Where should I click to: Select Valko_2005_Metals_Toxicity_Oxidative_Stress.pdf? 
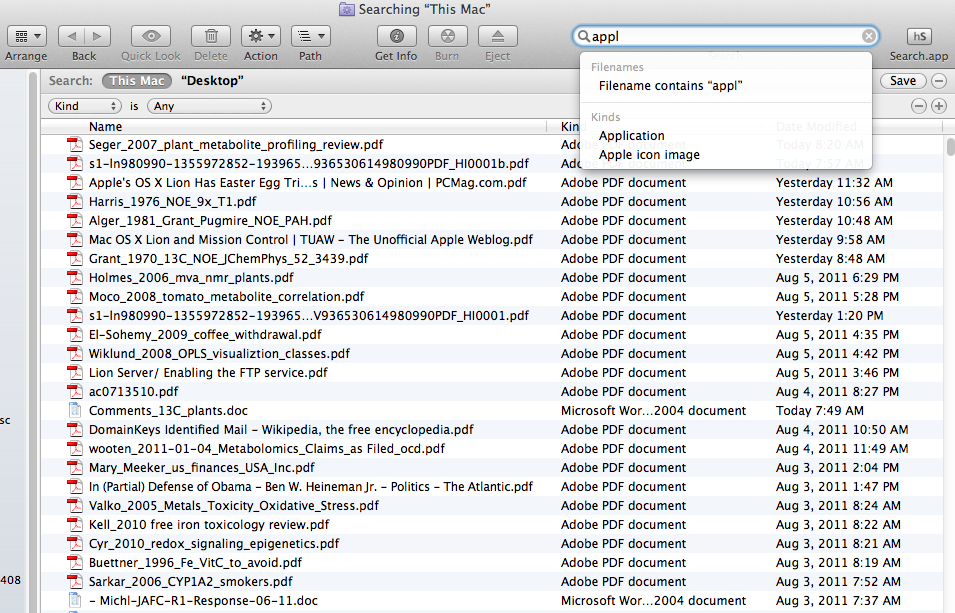pos(234,506)
